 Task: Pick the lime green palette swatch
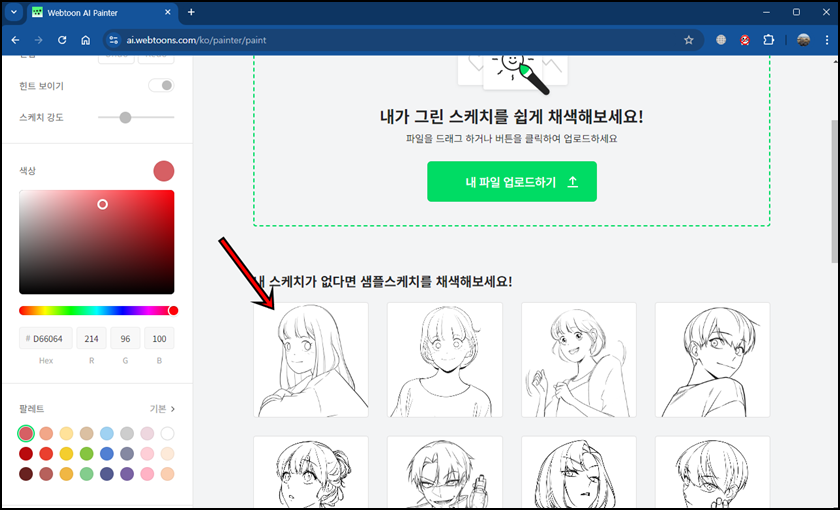86,454
